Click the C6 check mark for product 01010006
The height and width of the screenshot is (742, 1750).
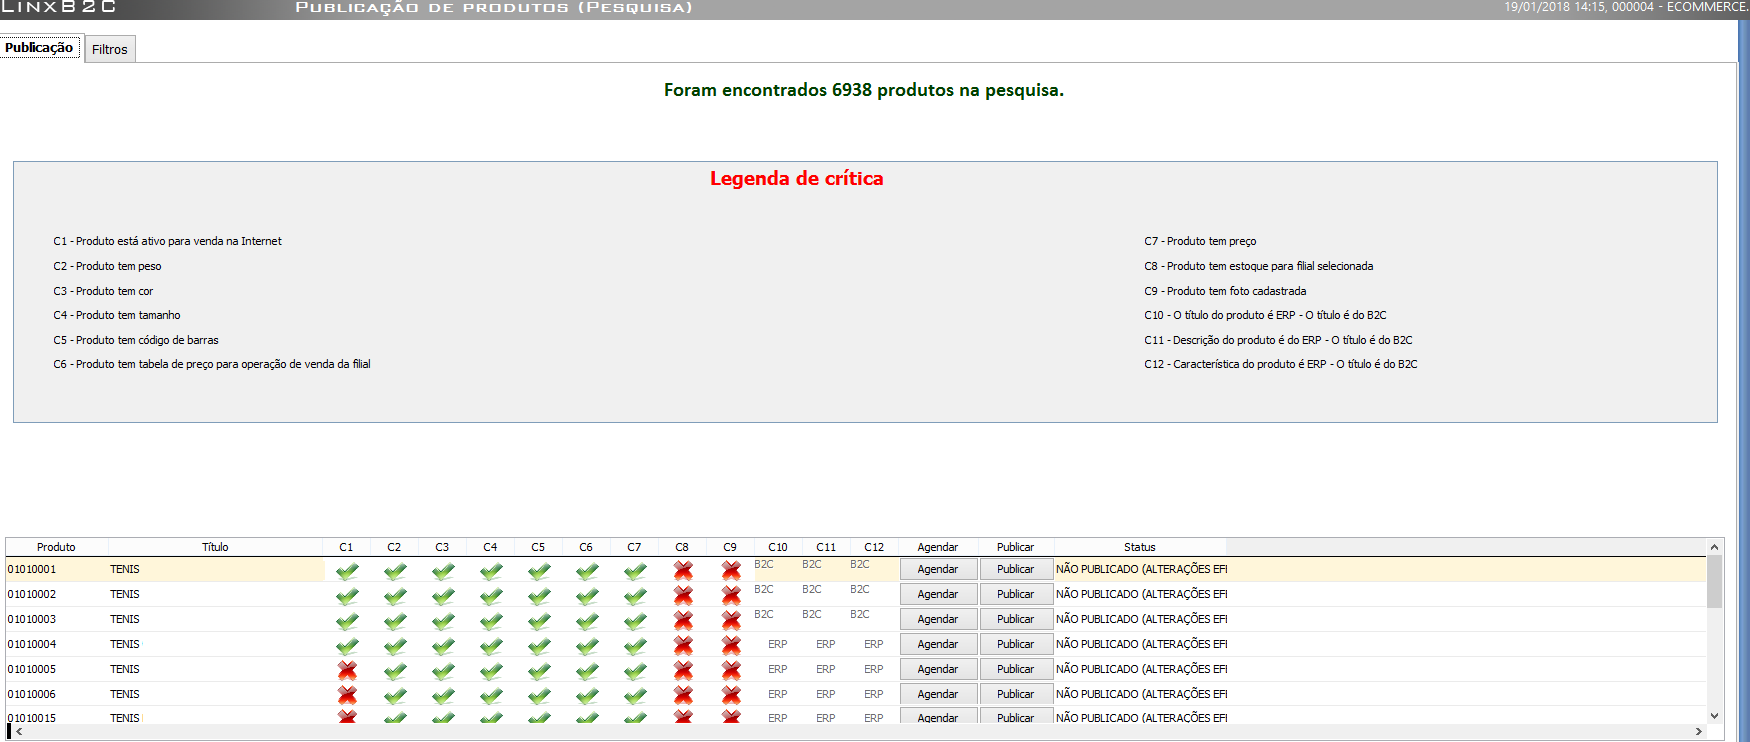pos(587,696)
